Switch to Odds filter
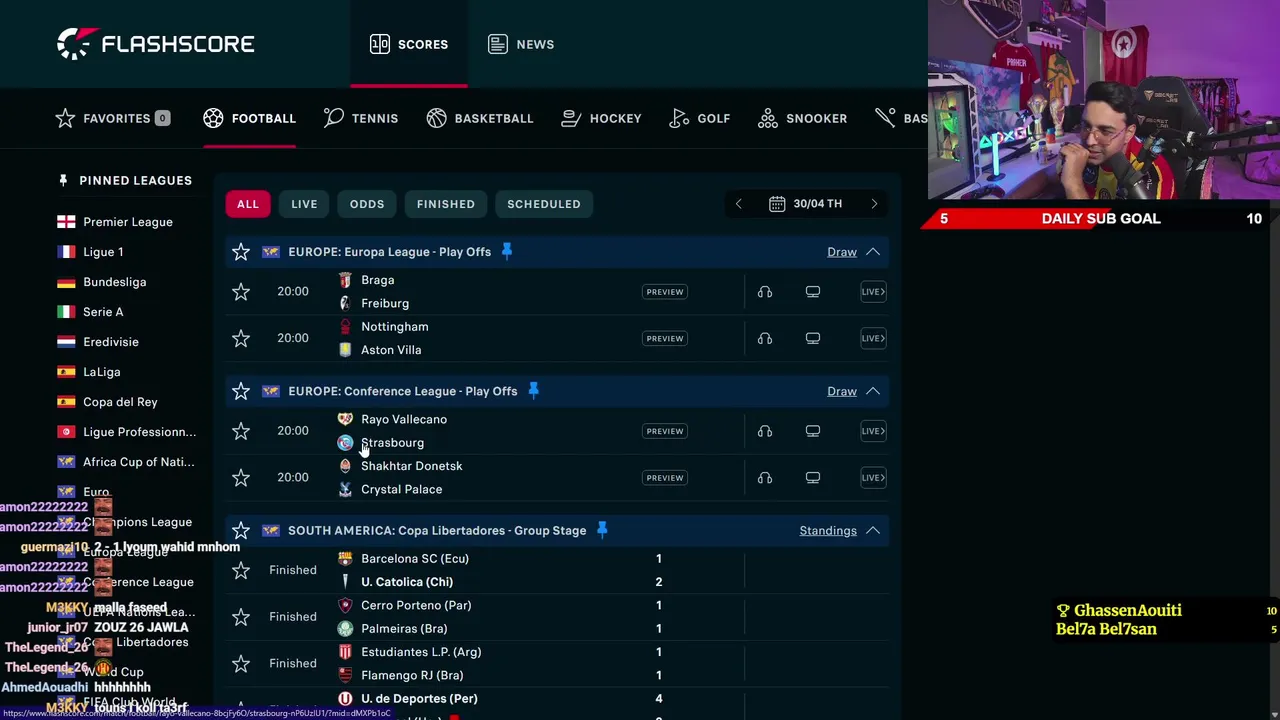The width and height of the screenshot is (1280, 720). point(367,204)
